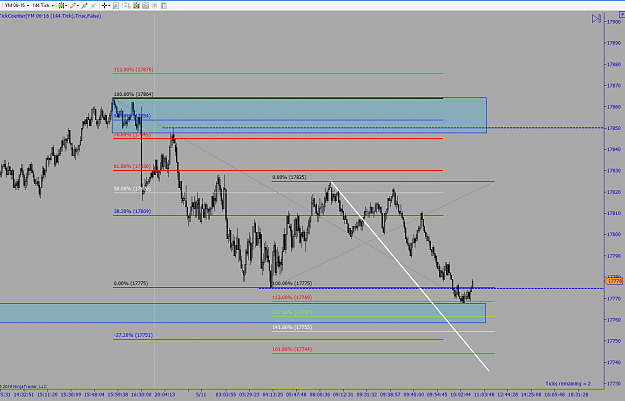This screenshot has width=625, height=401.
Task: Click the orange current price marker
Action: 614,281
